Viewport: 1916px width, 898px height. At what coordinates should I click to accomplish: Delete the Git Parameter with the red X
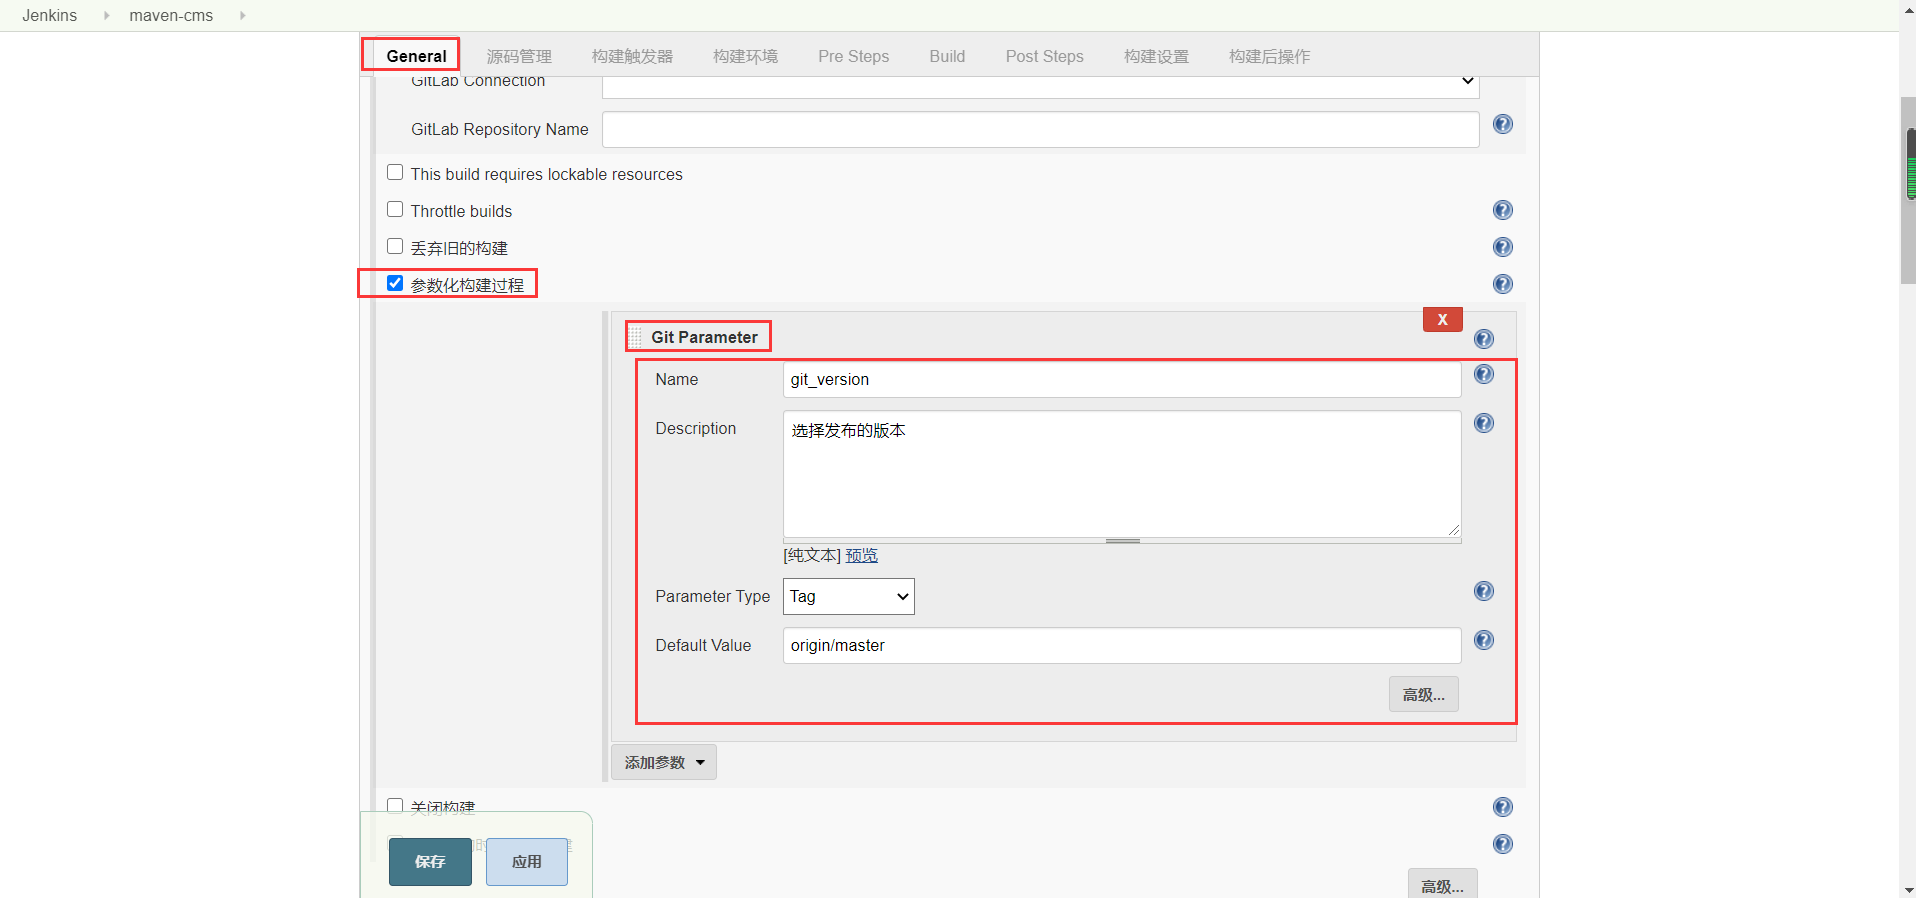click(x=1442, y=319)
